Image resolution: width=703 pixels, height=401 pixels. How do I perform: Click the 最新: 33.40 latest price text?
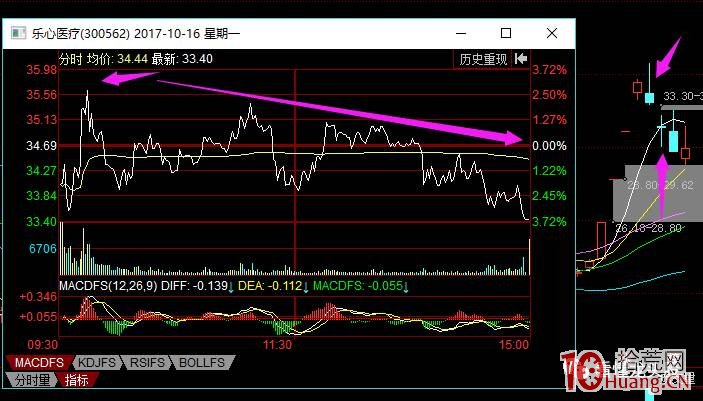coord(182,59)
